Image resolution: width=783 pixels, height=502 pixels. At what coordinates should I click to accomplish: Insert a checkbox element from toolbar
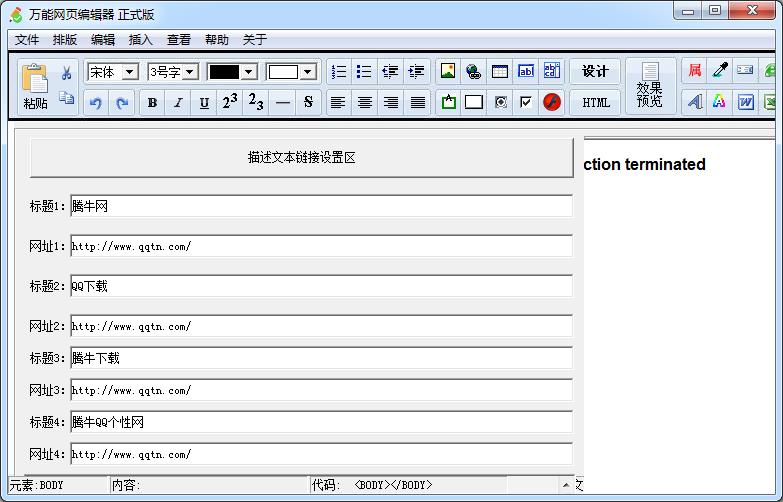526,102
